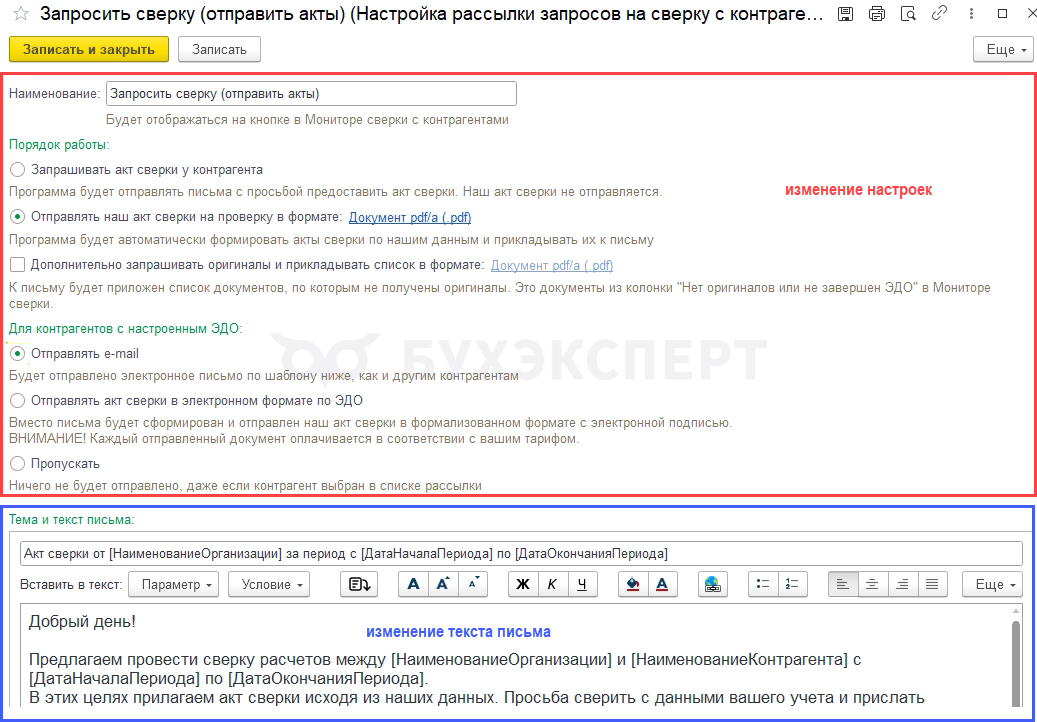Click 'Записать' button

coord(219,50)
